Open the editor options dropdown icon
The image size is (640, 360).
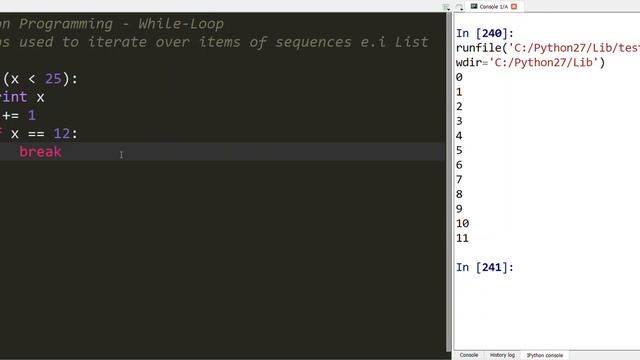pyautogui.click(x=446, y=7)
